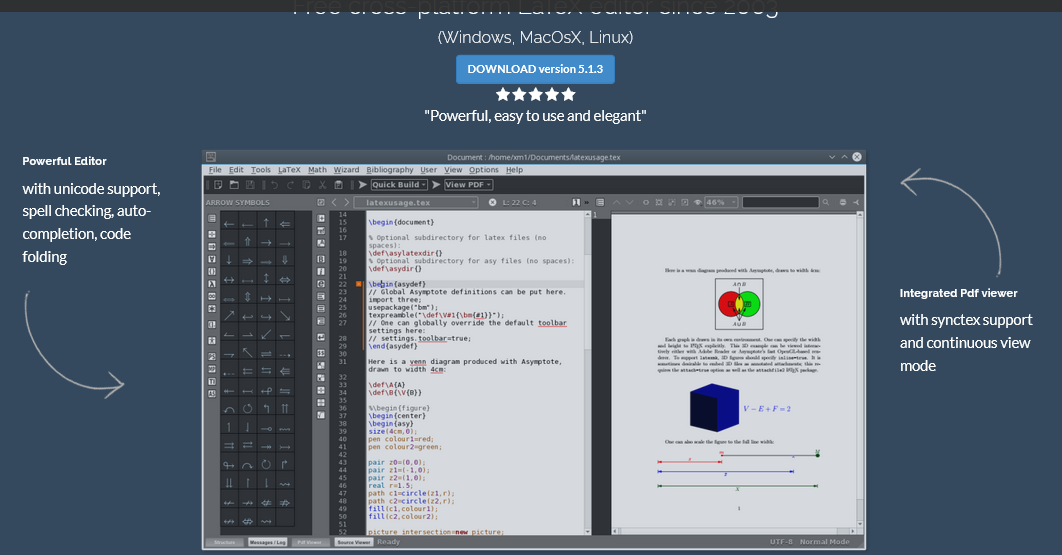Click the PDF search magnifier icon
This screenshot has height=555, width=1062.
tap(826, 203)
